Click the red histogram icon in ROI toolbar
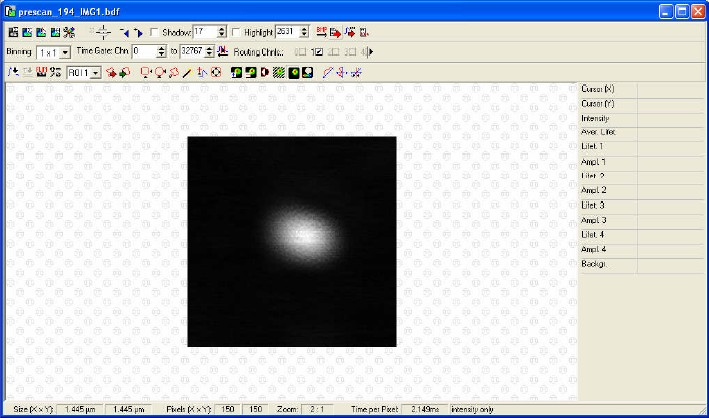The width and height of the screenshot is (709, 418). click(42, 72)
